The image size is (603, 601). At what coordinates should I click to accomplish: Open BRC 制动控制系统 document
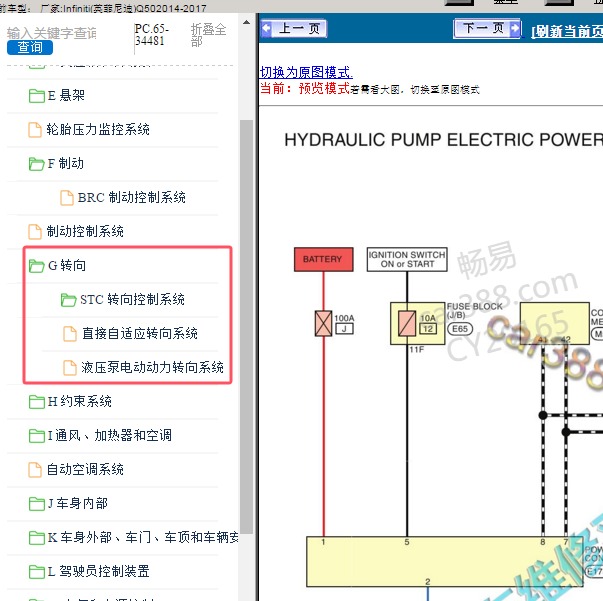point(131,198)
